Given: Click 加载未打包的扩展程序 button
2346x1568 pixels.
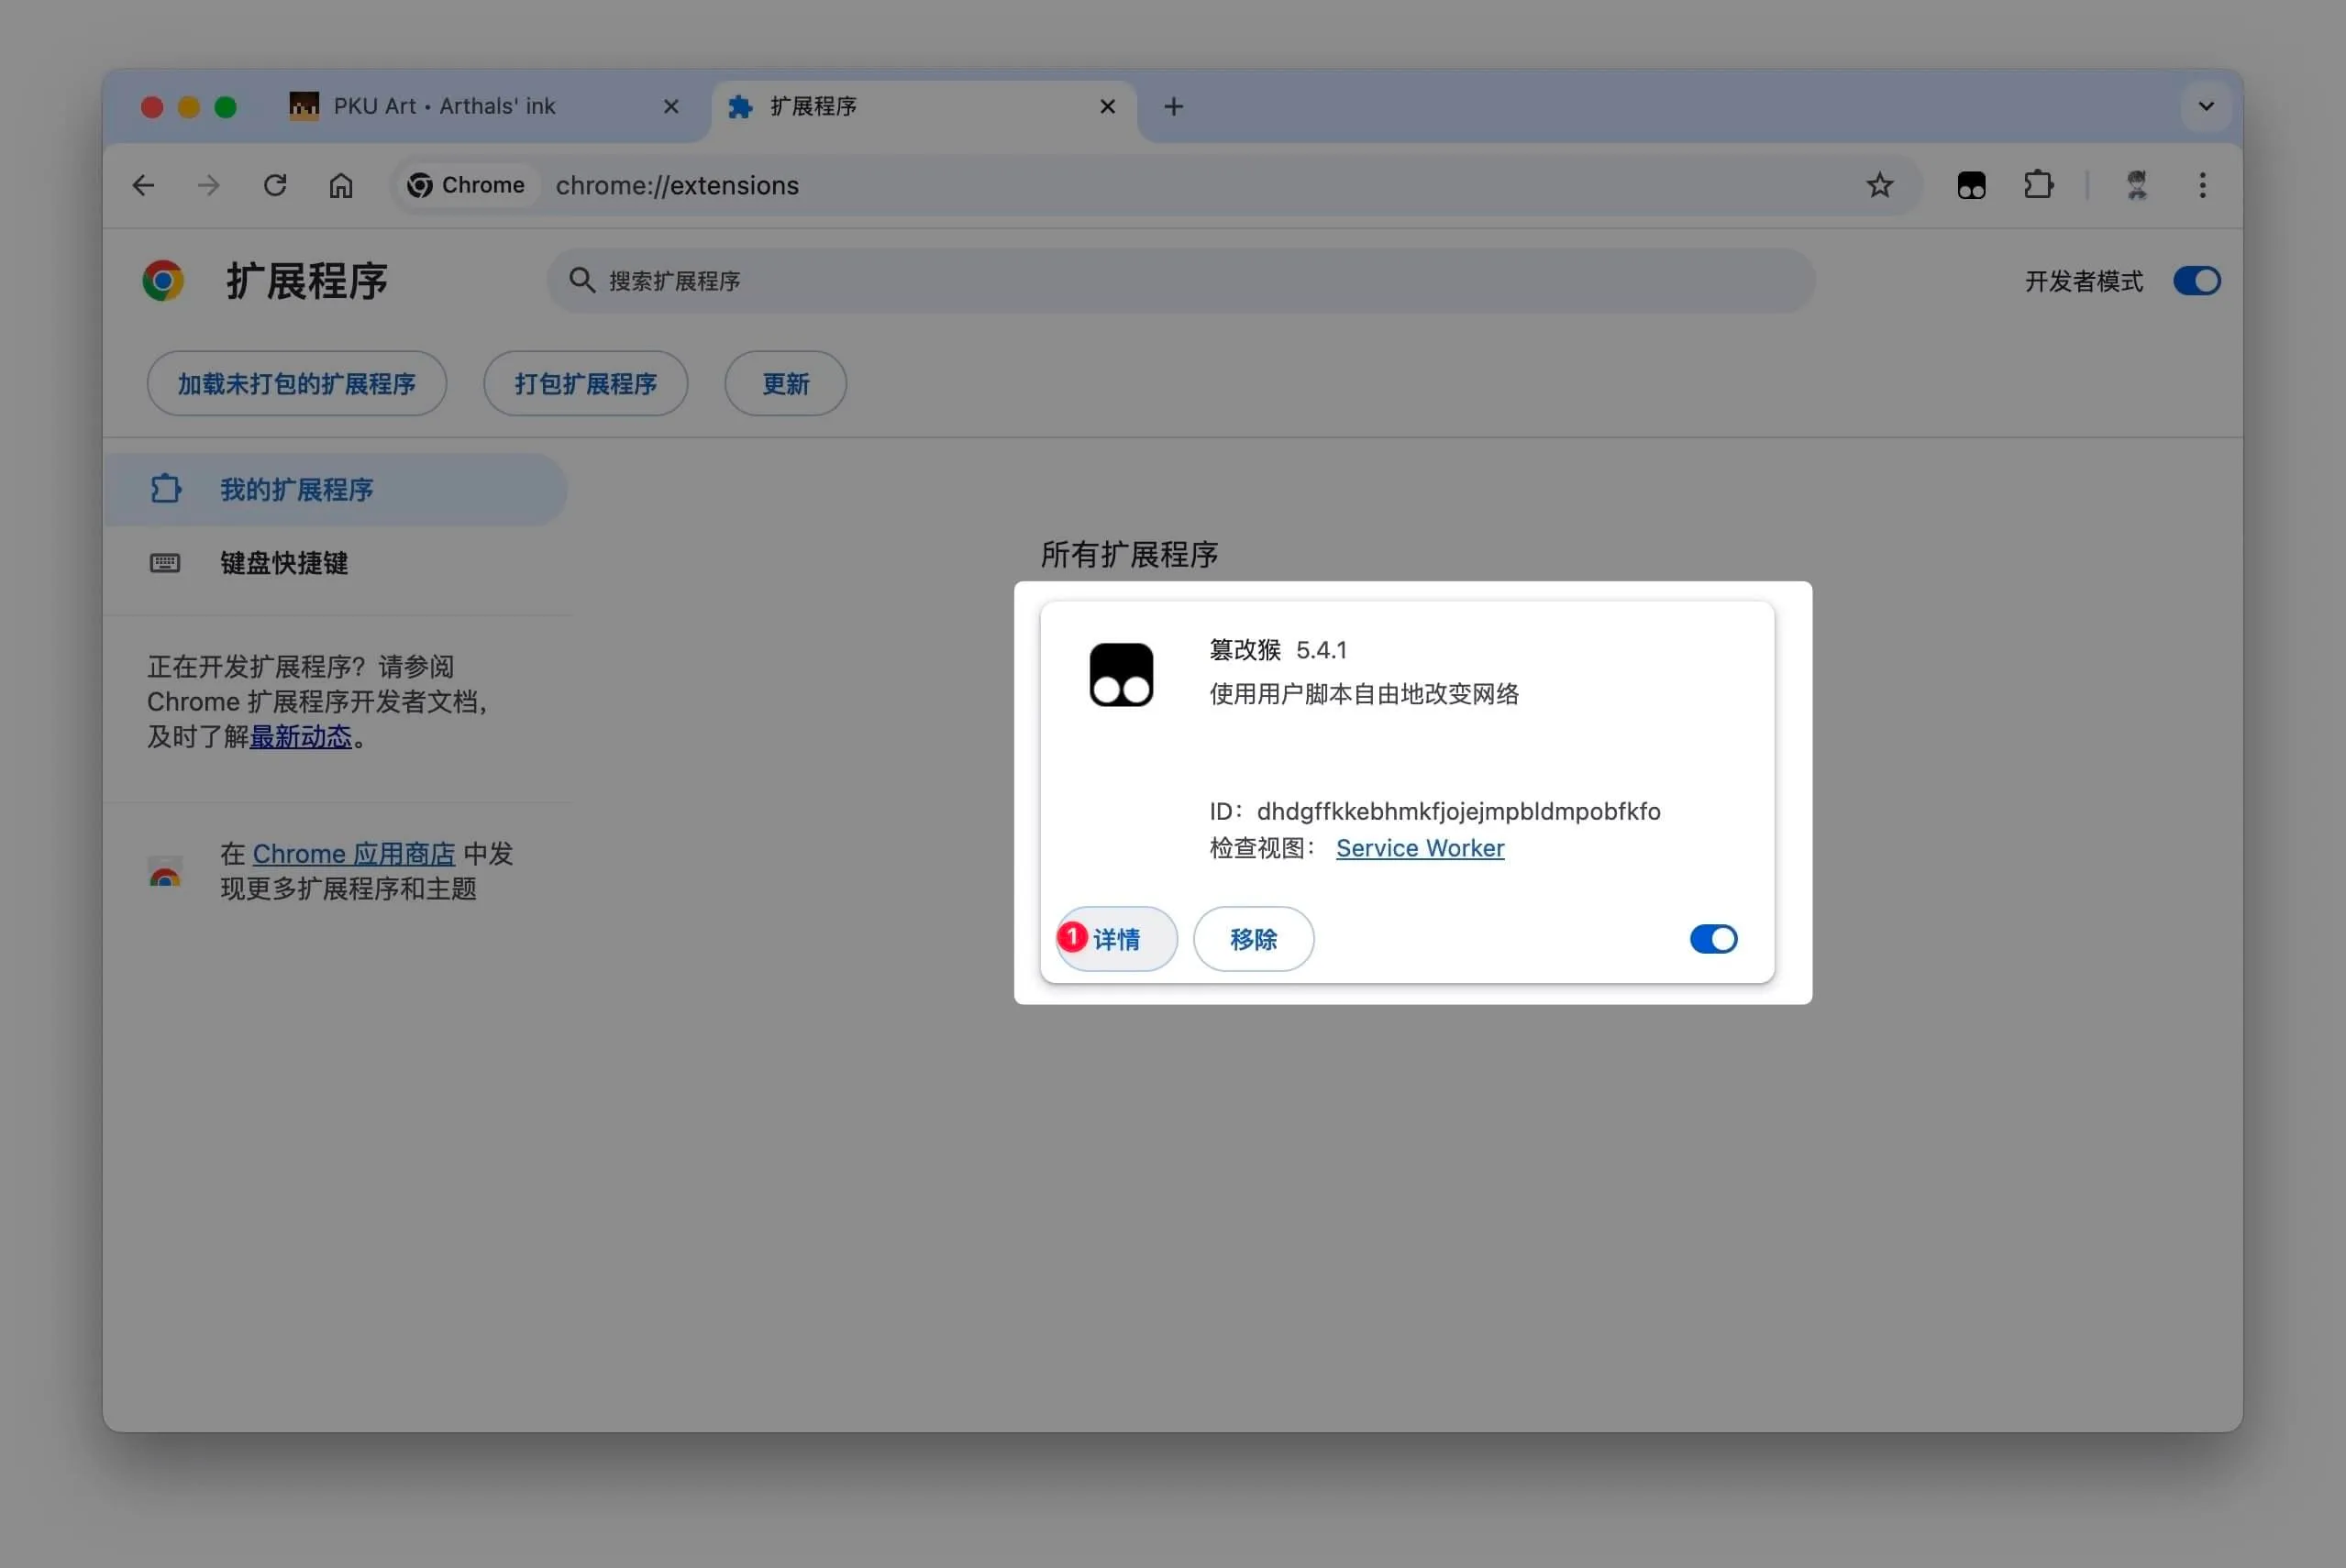Looking at the screenshot, I should (x=297, y=383).
